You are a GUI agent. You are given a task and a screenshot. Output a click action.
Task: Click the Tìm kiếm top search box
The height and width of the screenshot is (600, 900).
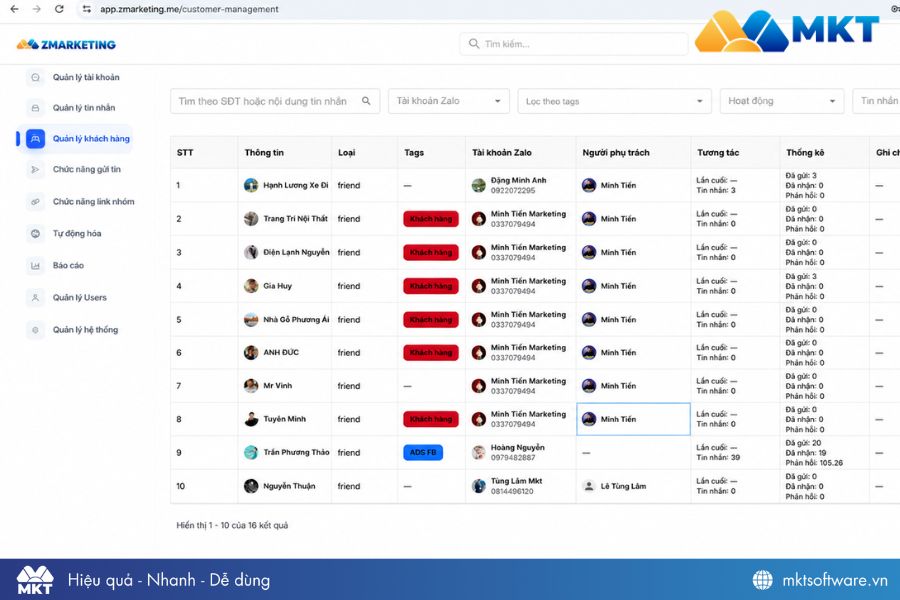(x=573, y=44)
